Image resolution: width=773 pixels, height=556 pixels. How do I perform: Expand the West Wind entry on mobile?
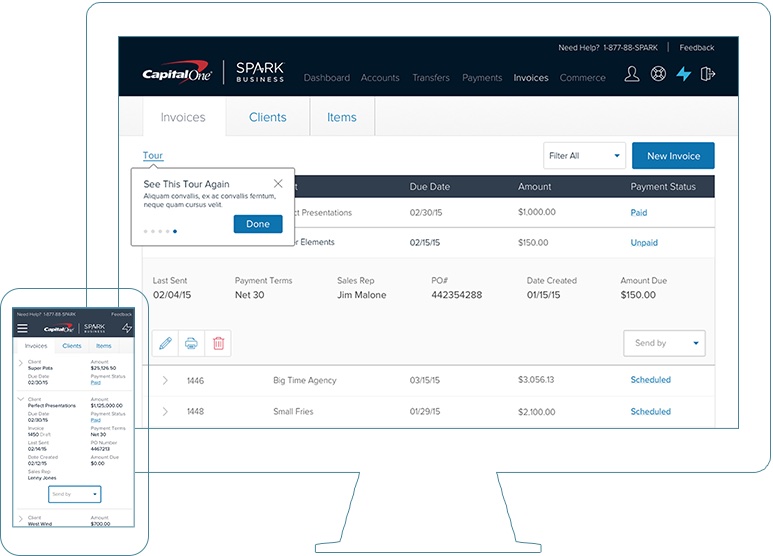click(20, 519)
